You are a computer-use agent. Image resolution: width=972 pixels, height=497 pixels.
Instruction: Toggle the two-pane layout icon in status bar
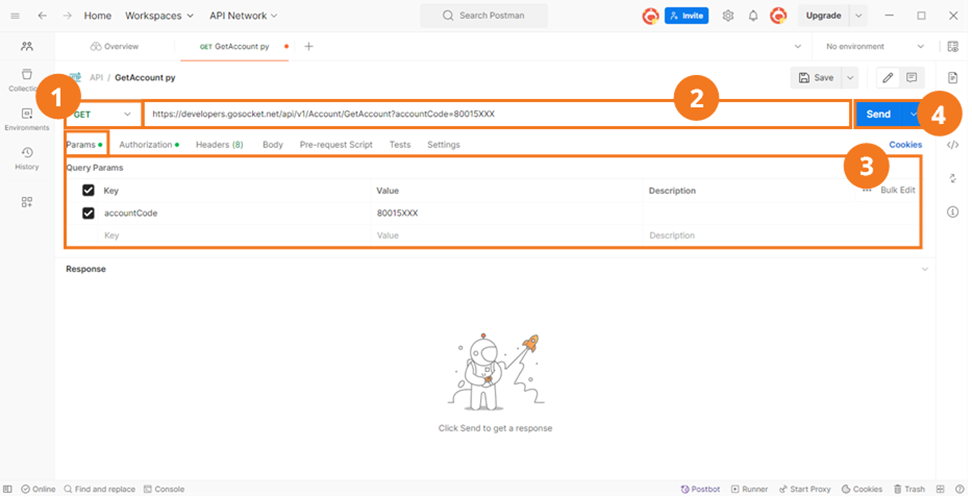(940, 489)
